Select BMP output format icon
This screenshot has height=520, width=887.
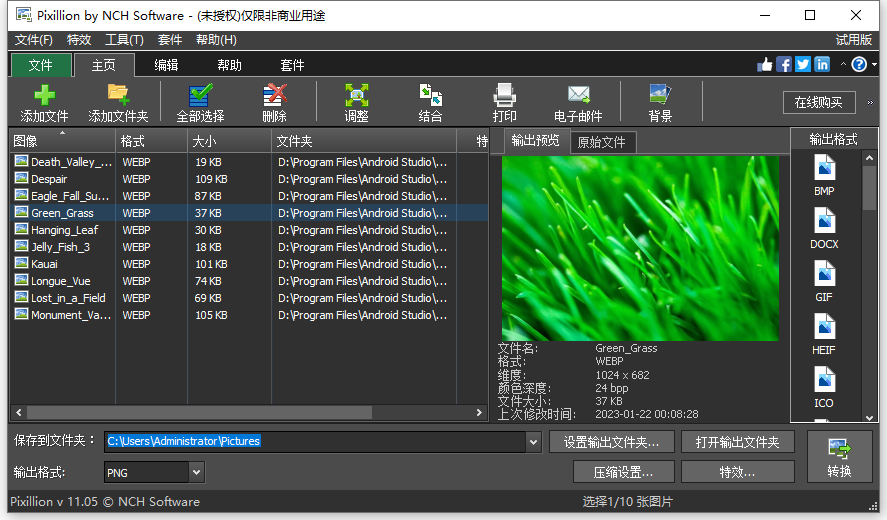click(824, 175)
